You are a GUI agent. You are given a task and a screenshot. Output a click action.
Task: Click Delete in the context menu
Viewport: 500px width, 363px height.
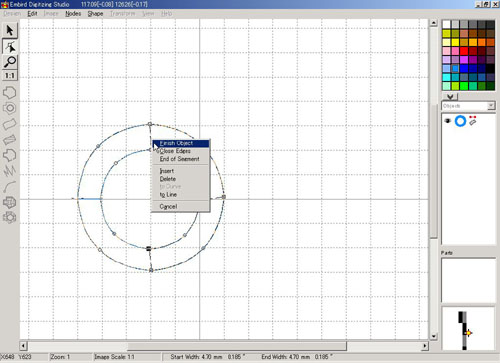[x=181, y=179]
